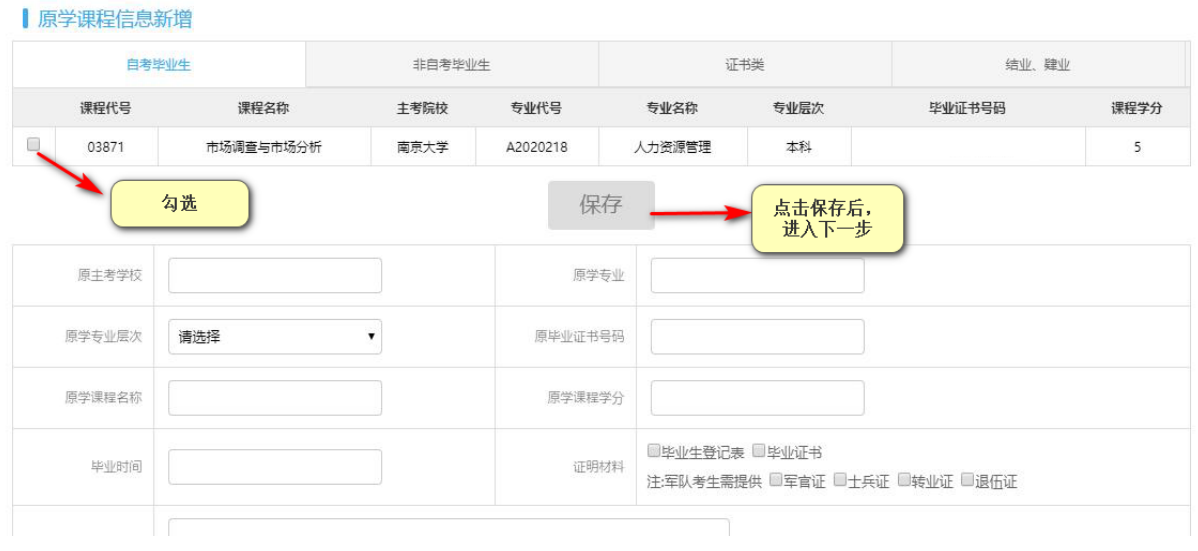
Task: Click the 保存 button
Action: (601, 205)
